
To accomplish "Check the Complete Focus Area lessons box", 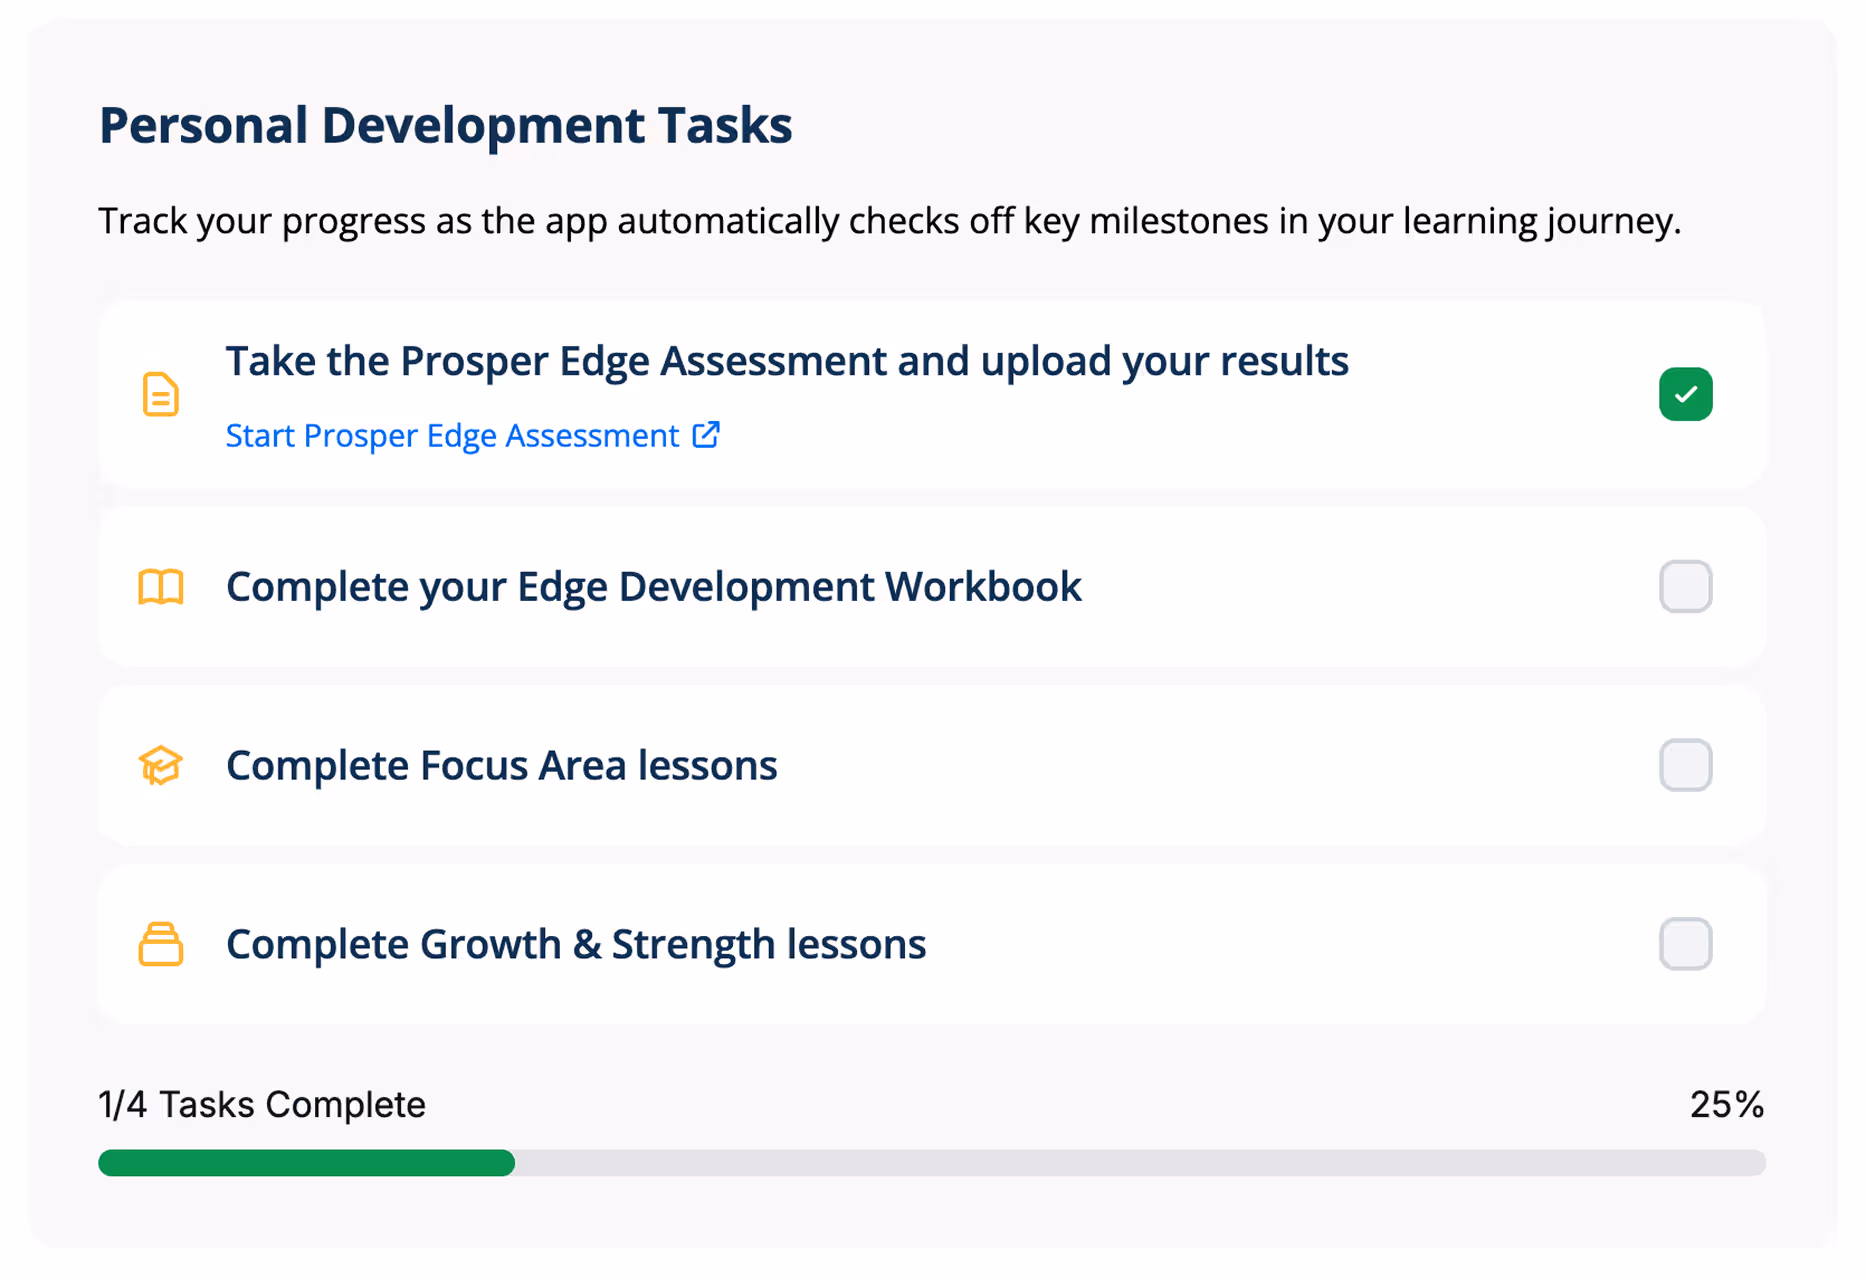I will (x=1685, y=765).
